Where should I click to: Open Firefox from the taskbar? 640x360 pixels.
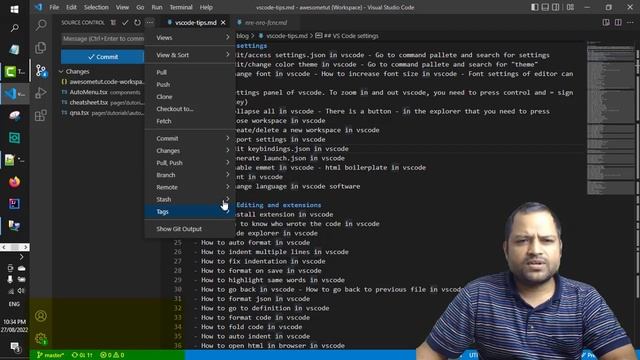(x=14, y=182)
